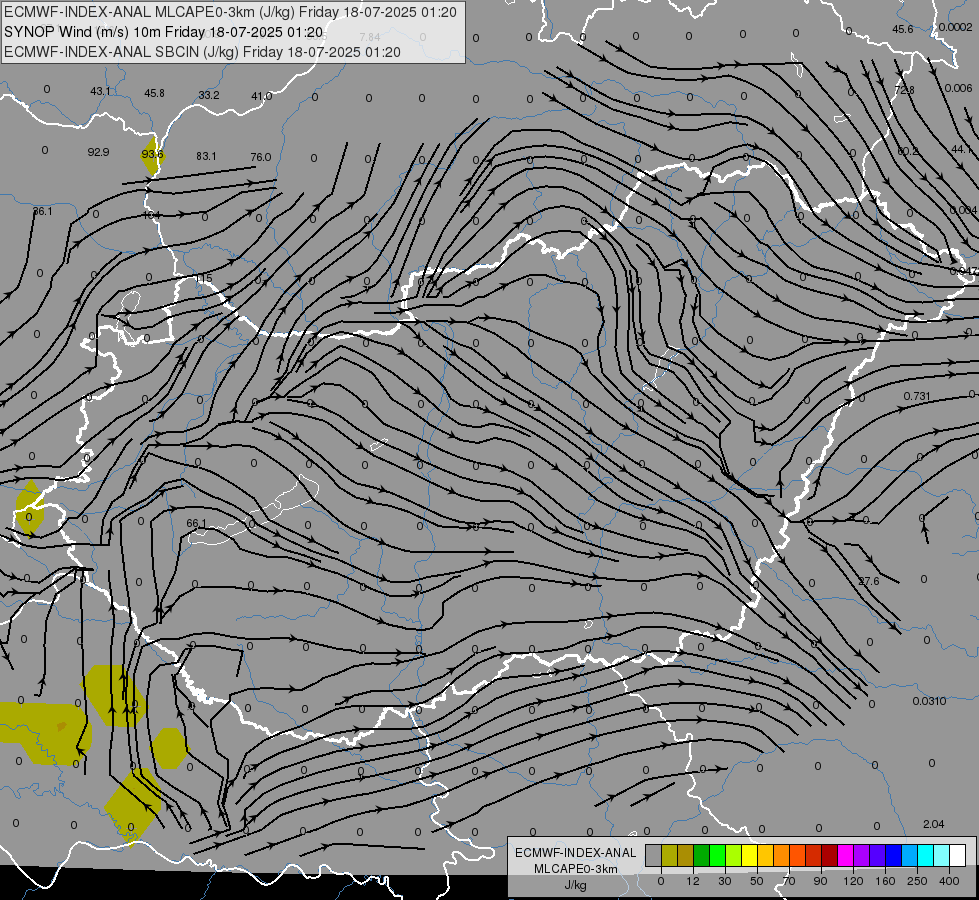Click the map value 115
The image size is (979, 900).
pos(204,278)
